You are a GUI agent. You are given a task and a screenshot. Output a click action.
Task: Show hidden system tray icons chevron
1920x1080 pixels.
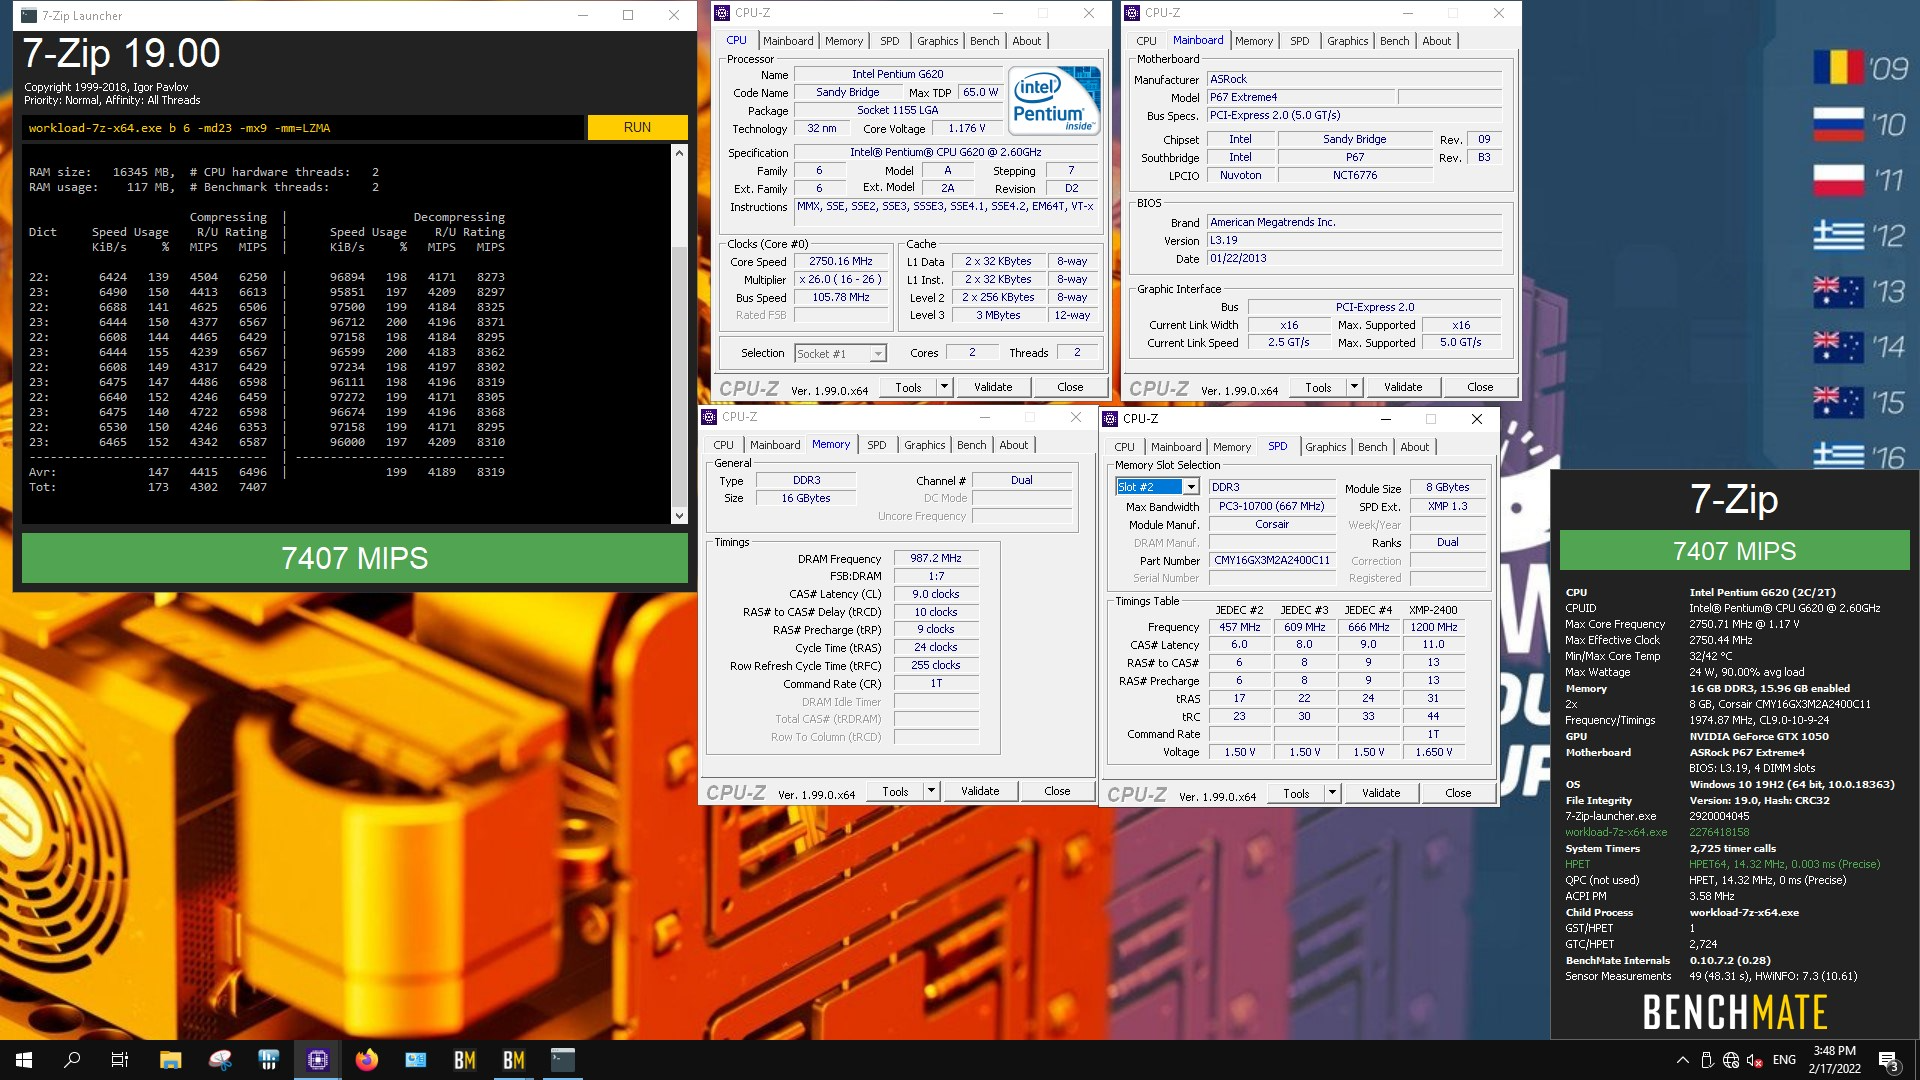tap(1682, 1060)
